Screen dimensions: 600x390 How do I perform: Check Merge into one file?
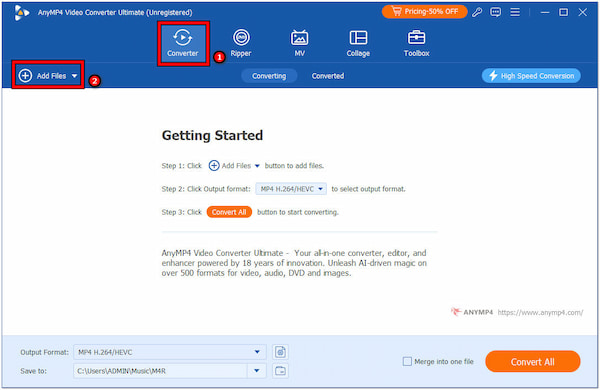coord(407,361)
